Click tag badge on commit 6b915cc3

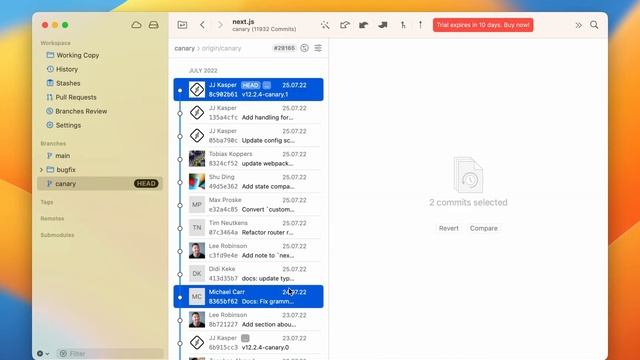tap(245, 338)
